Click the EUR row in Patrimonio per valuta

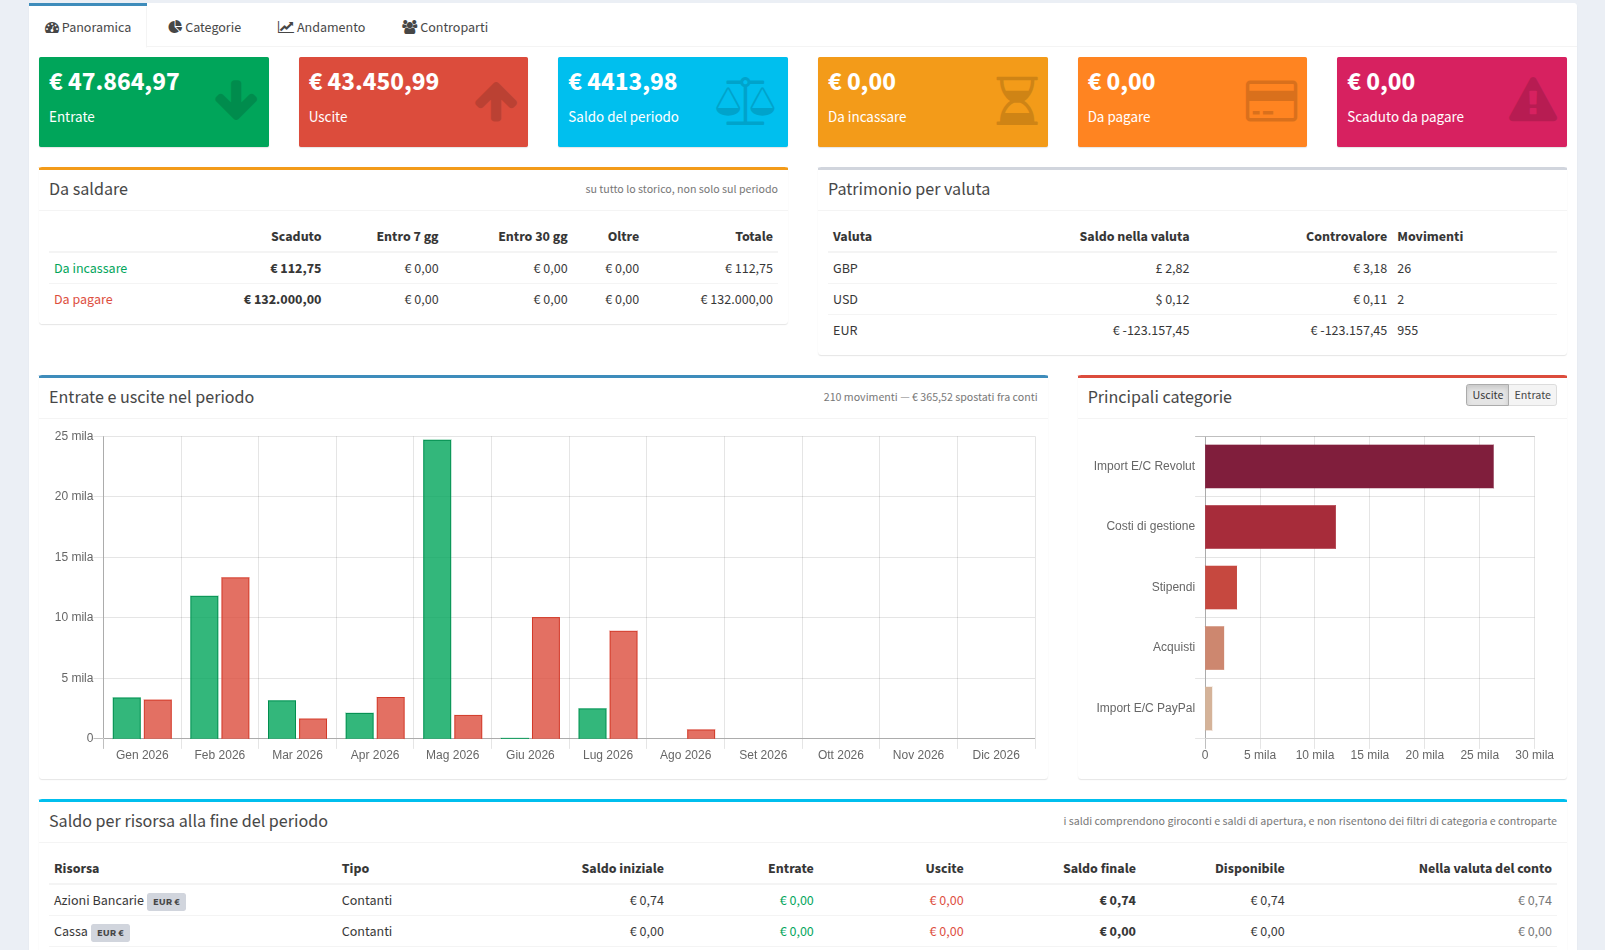click(1192, 330)
